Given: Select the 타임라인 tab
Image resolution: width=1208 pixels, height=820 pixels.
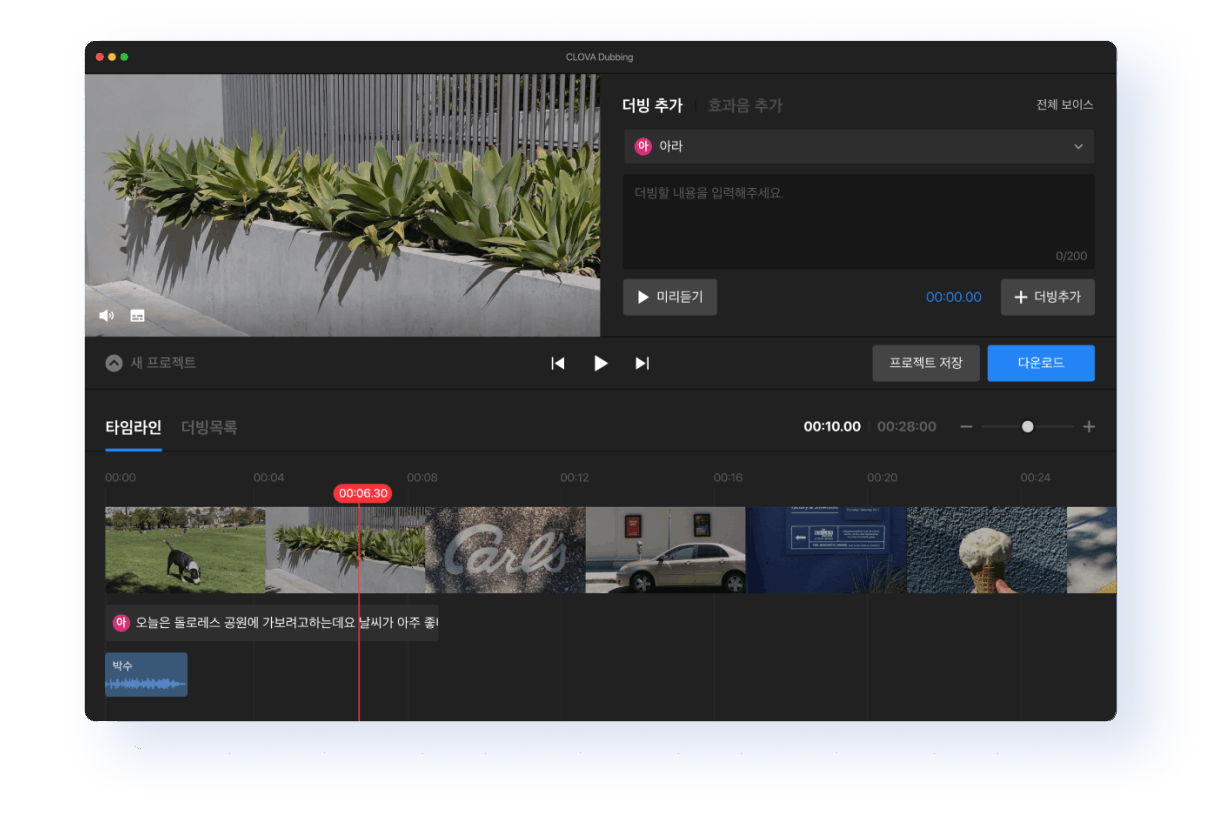Looking at the screenshot, I should (x=133, y=427).
